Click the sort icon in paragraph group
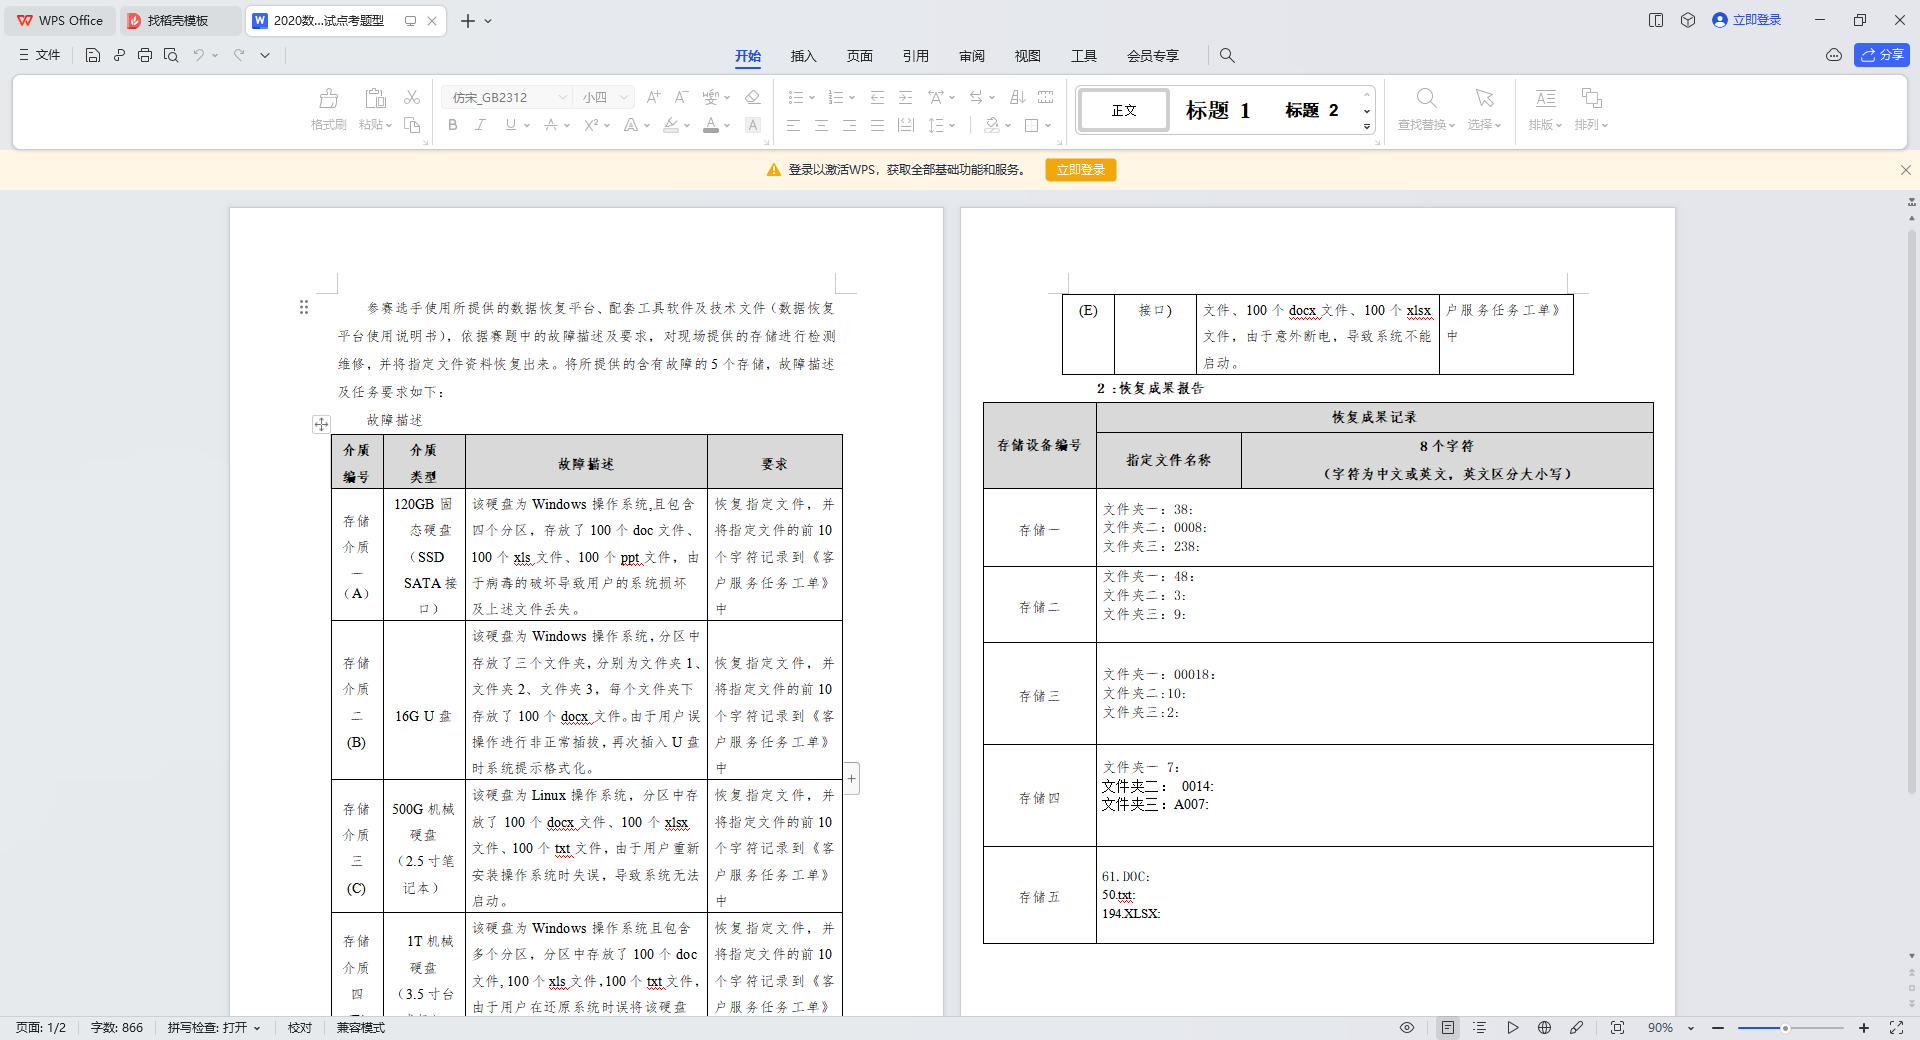 tap(1017, 97)
